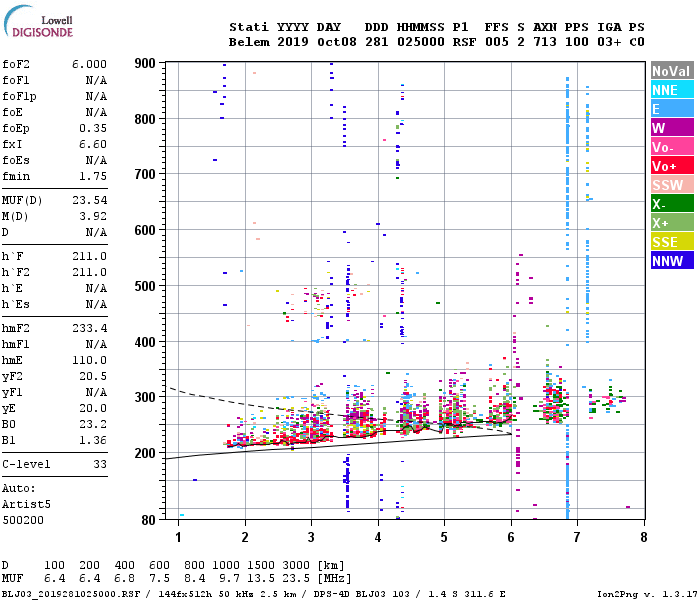The width and height of the screenshot is (700, 600).
Task: Select the NoVal gray legend swatch
Action: 672,71
